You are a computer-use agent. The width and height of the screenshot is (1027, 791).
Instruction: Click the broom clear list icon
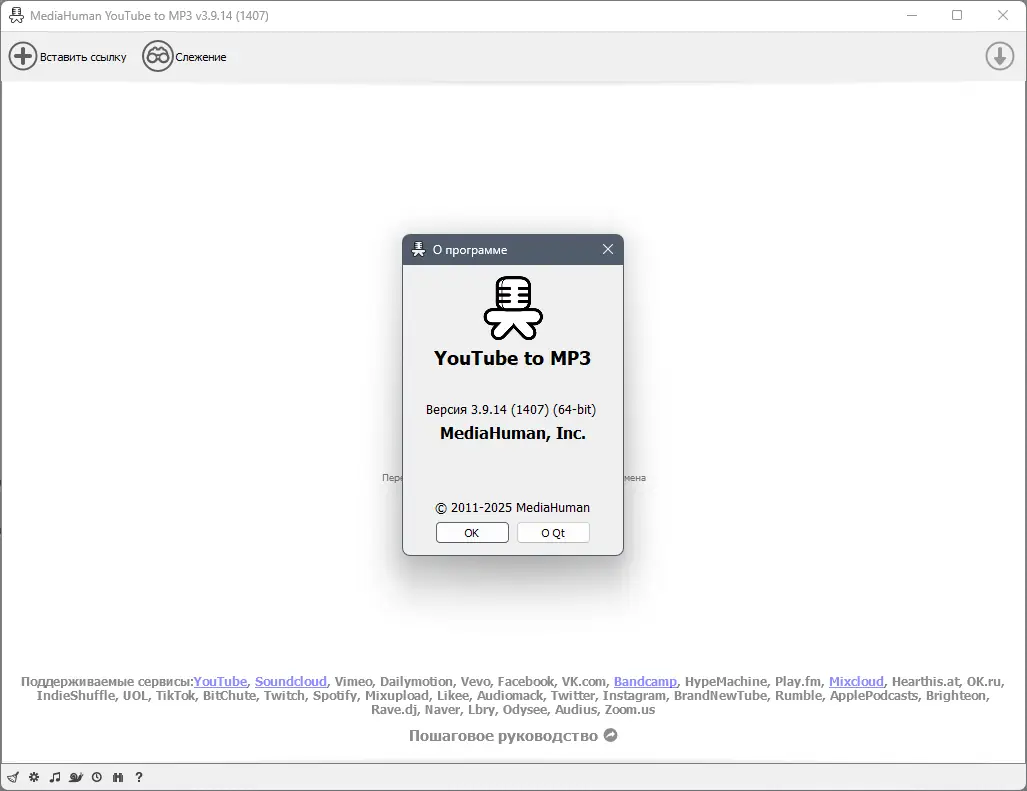click(13, 777)
